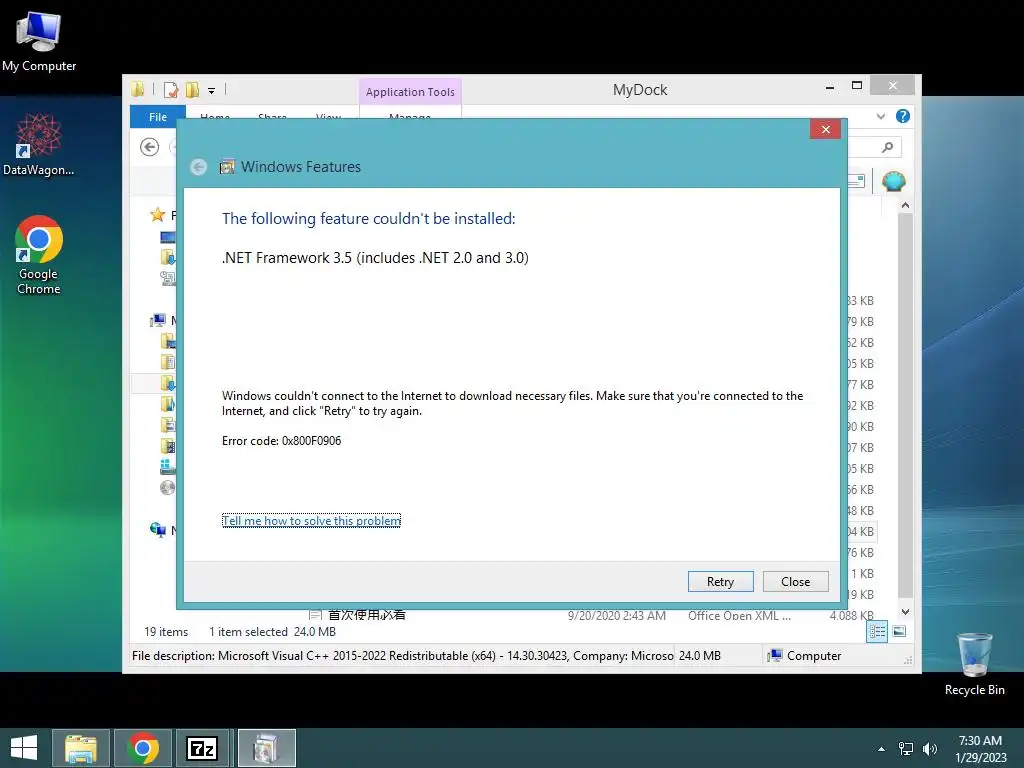The image size is (1024, 768).
Task: Click the '.NET Framework 3.5' feature text
Action: pyautogui.click(x=375, y=258)
